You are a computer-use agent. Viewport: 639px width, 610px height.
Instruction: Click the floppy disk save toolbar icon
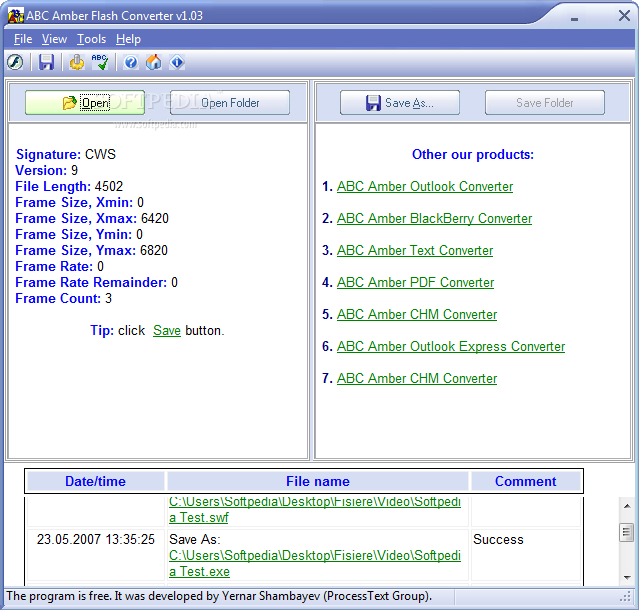coord(46,62)
